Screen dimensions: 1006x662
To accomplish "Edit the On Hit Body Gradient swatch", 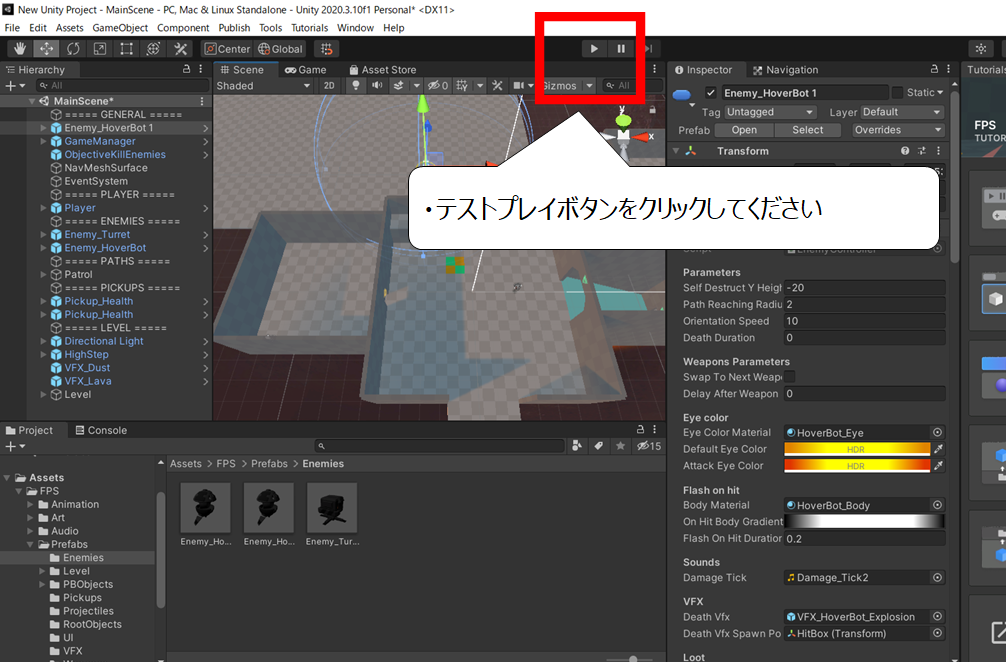I will click(864, 522).
